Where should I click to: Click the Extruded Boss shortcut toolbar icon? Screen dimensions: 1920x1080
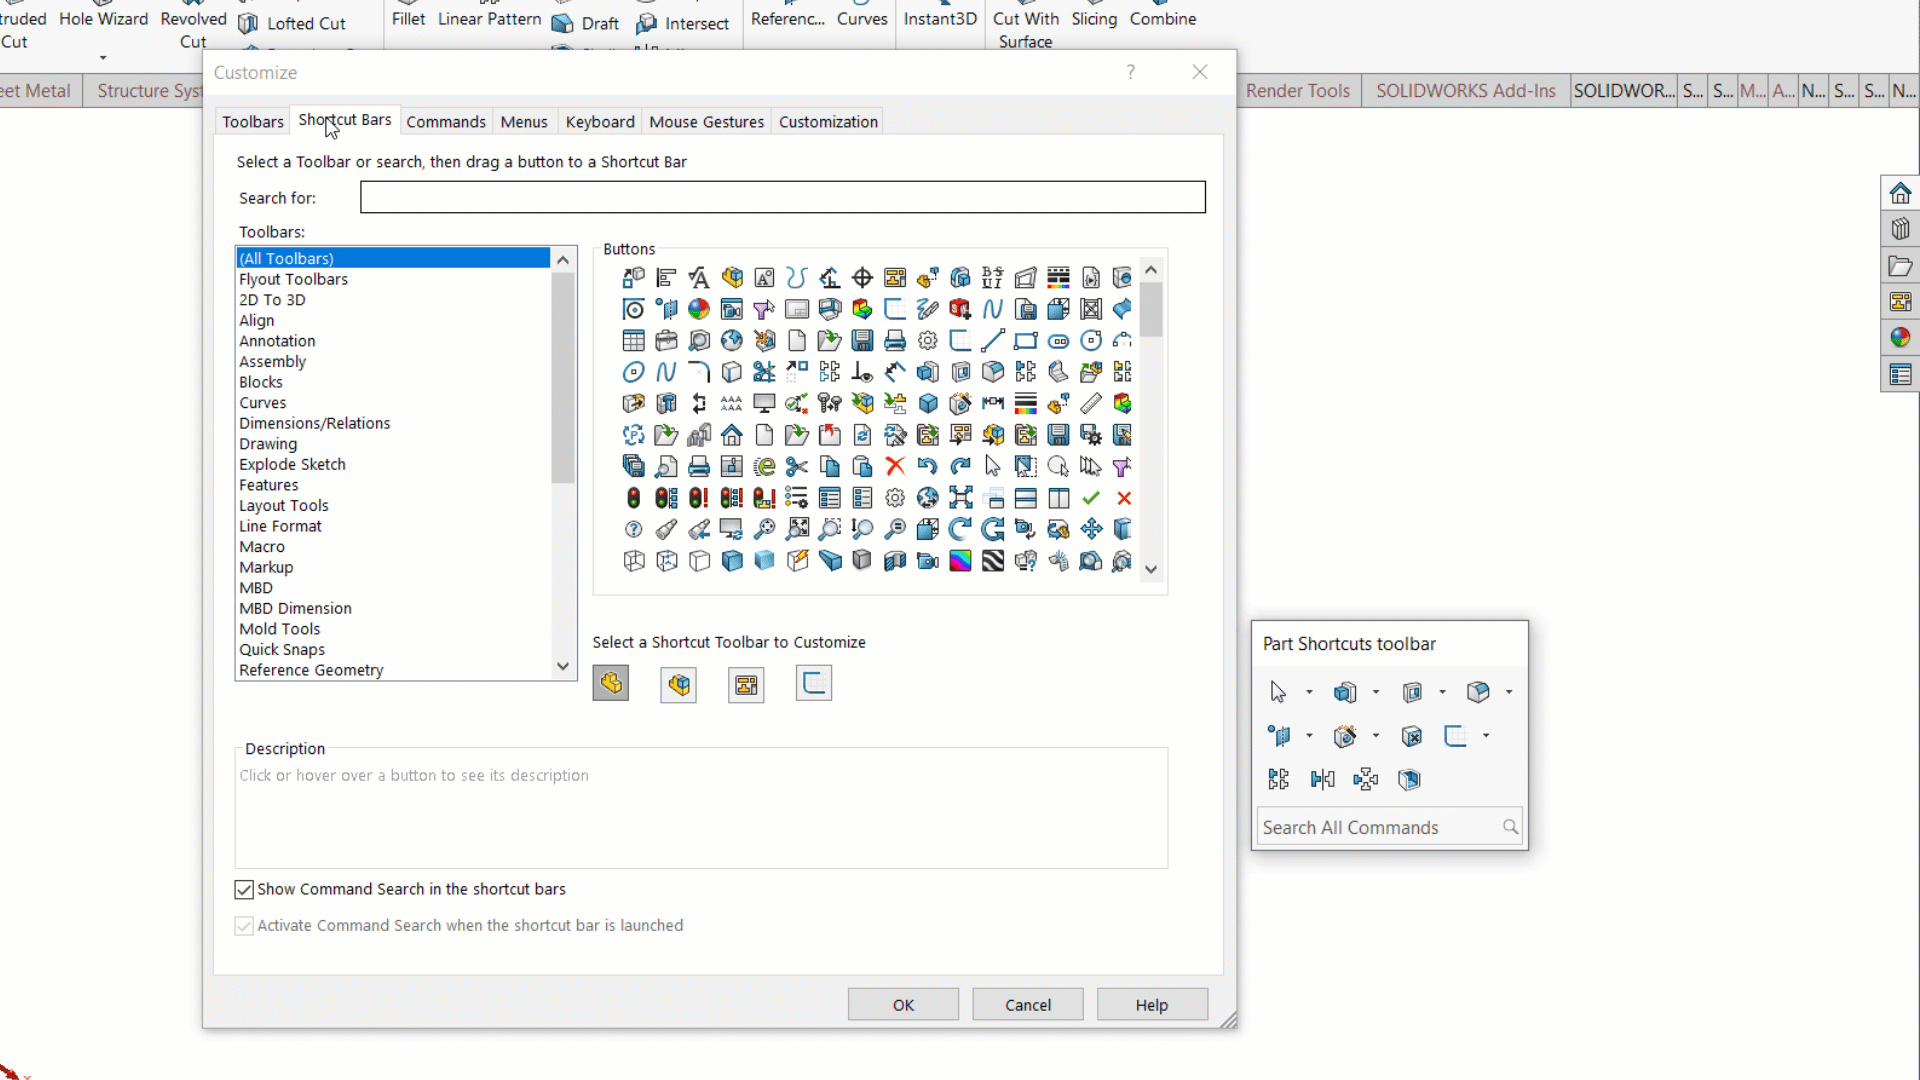coord(1344,692)
